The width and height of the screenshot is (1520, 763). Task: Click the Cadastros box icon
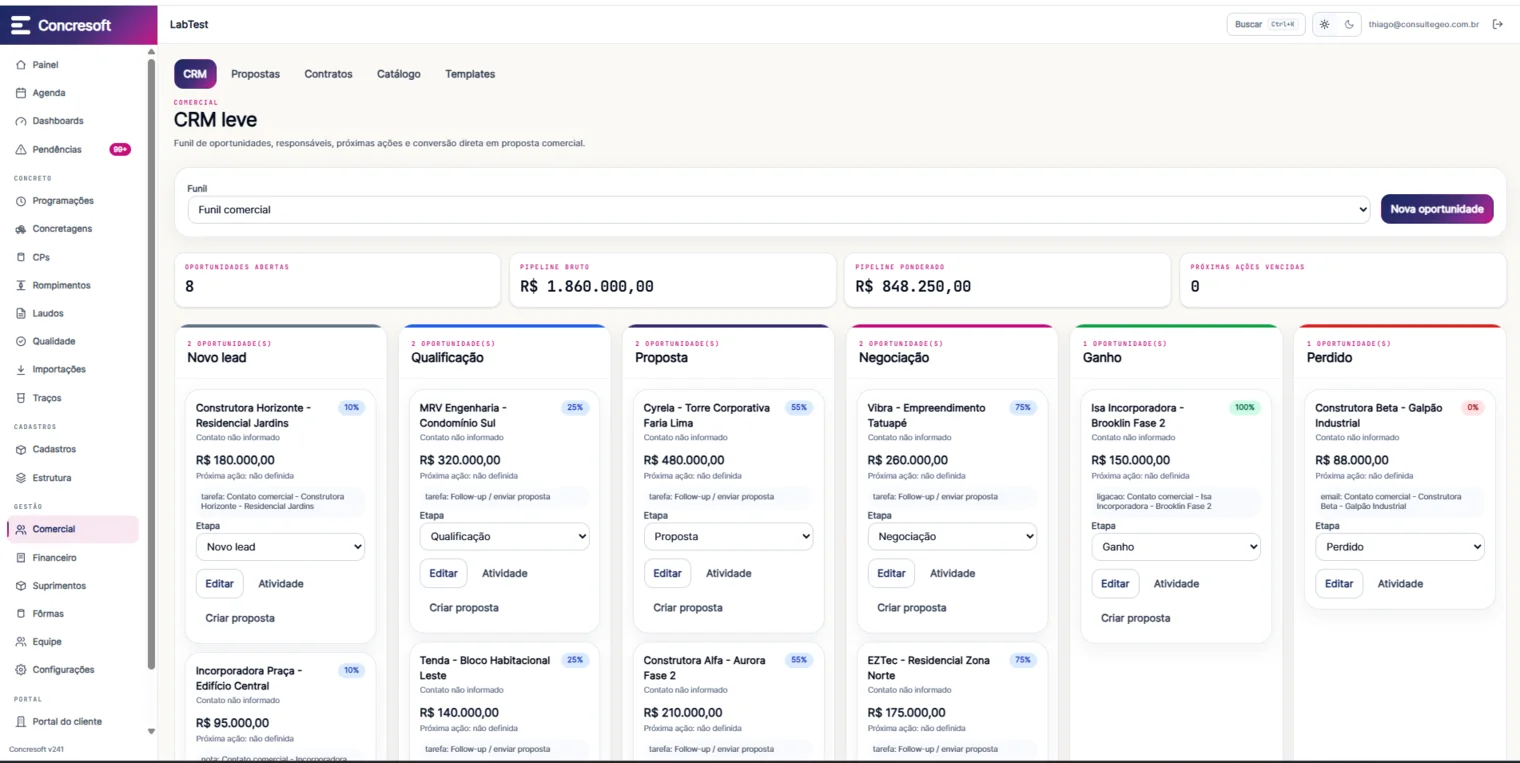[x=21, y=450]
